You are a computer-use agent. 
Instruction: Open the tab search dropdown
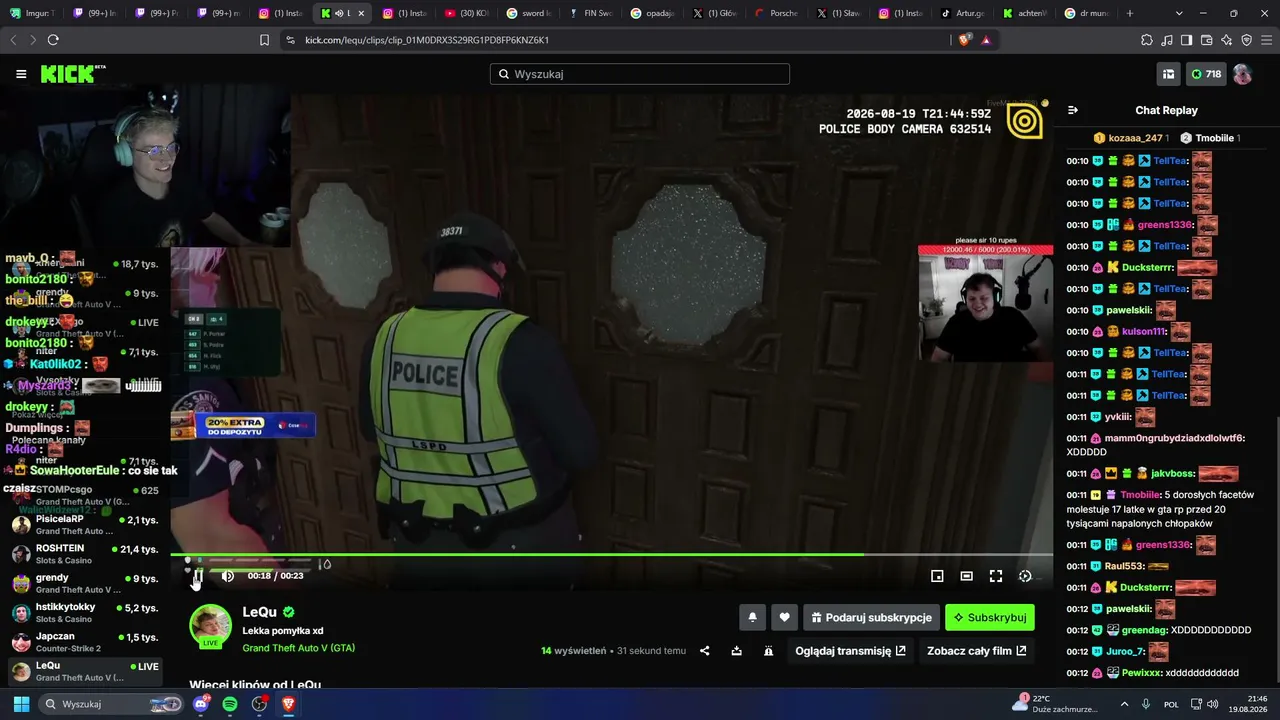click(x=1179, y=13)
